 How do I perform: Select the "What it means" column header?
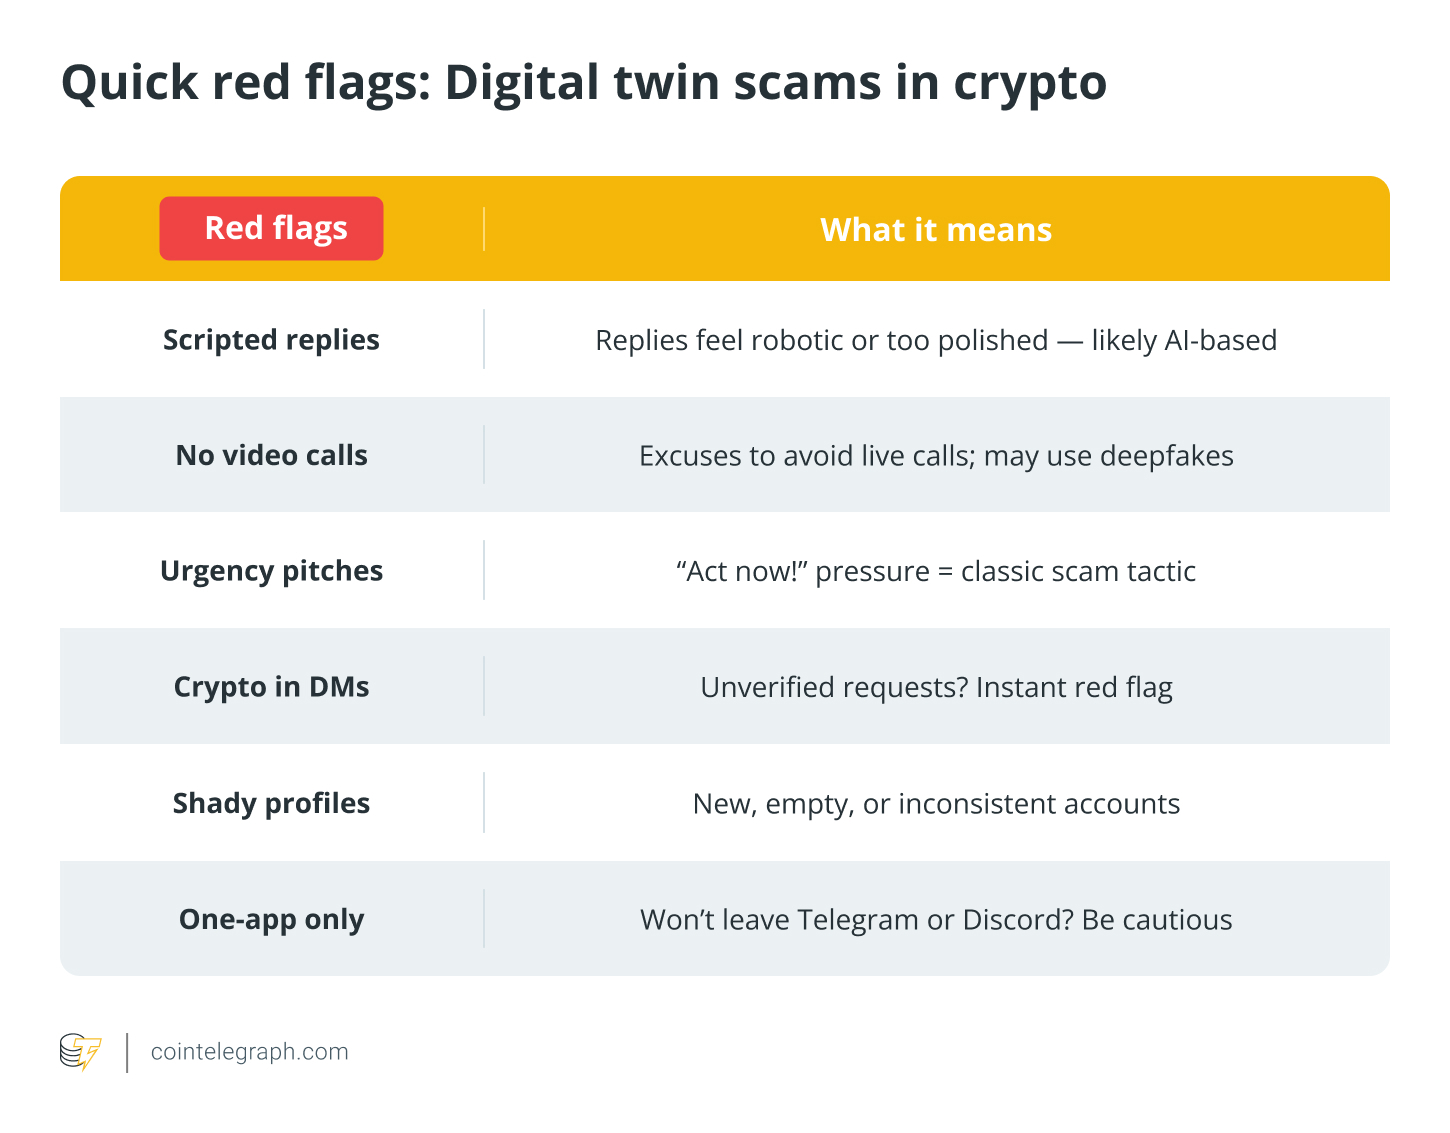point(936,230)
